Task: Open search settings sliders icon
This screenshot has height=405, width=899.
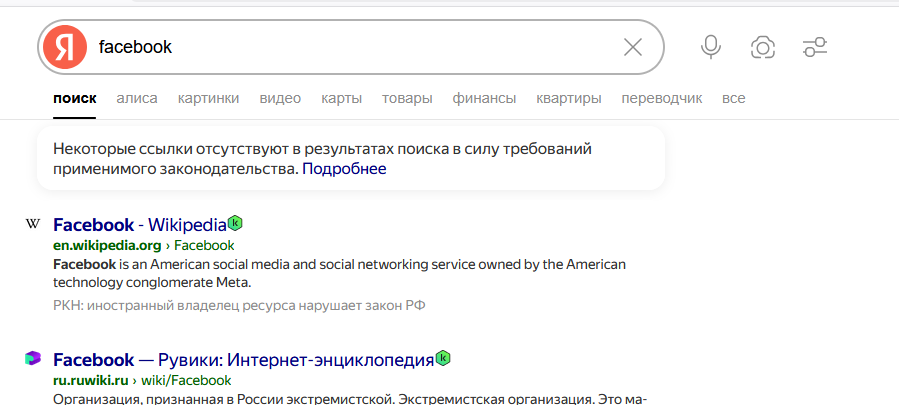Action: [815, 47]
